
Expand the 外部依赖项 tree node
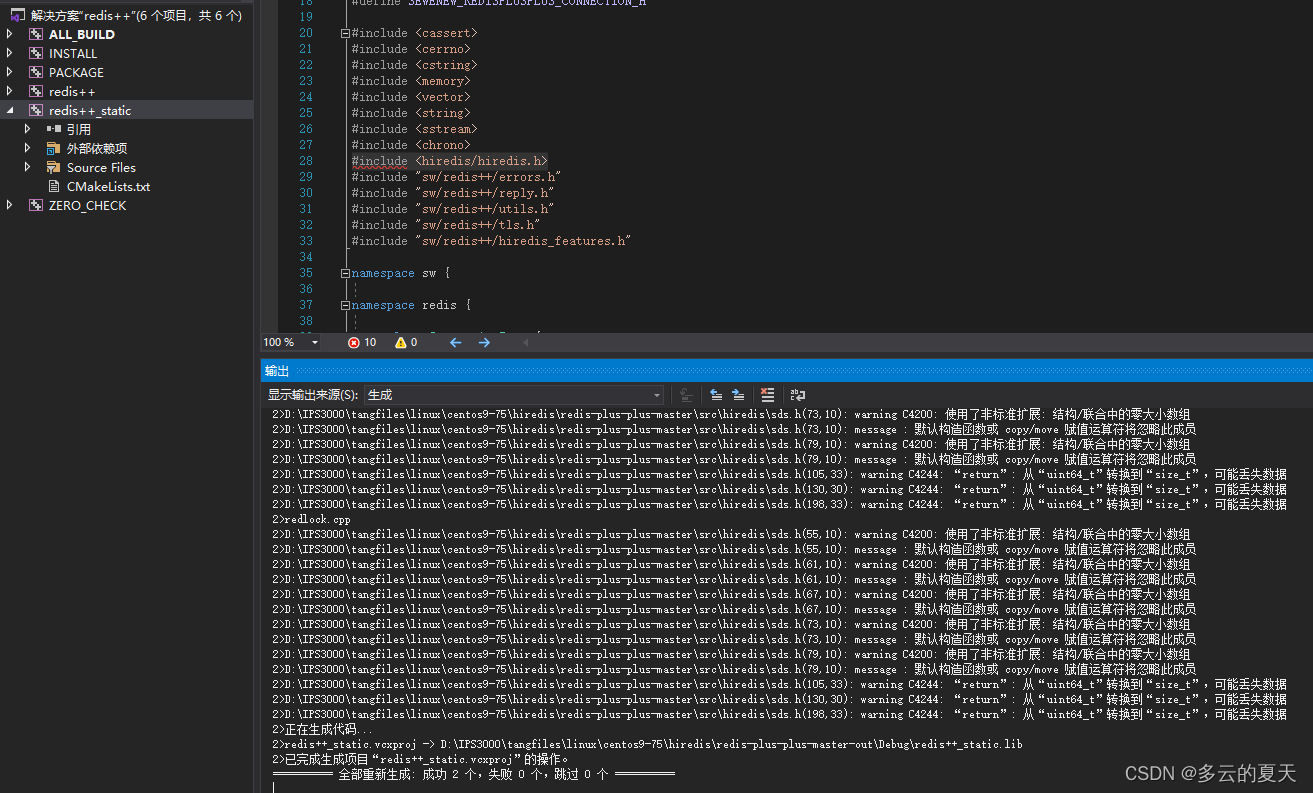[x=27, y=147]
